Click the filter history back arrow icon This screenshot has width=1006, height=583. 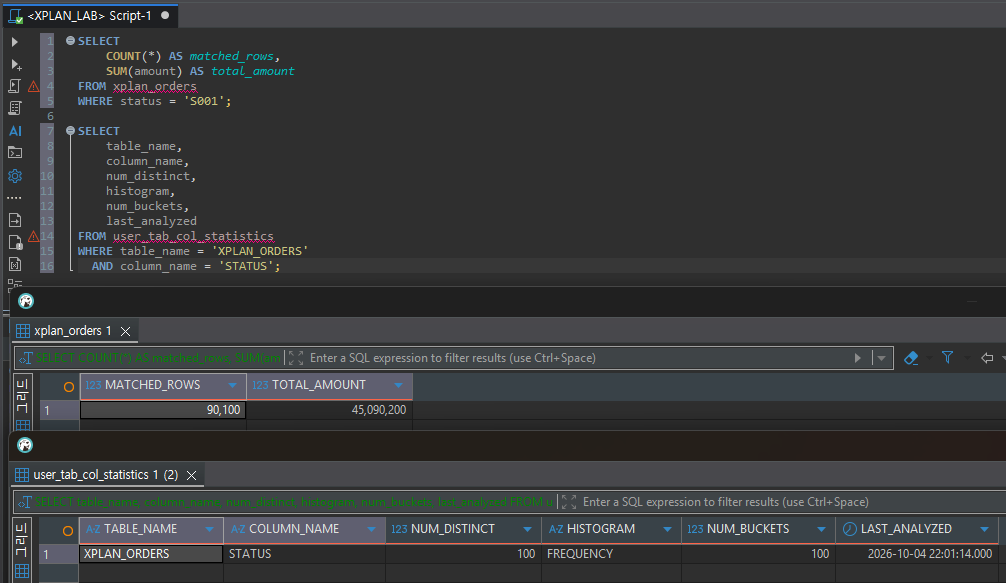click(987, 358)
